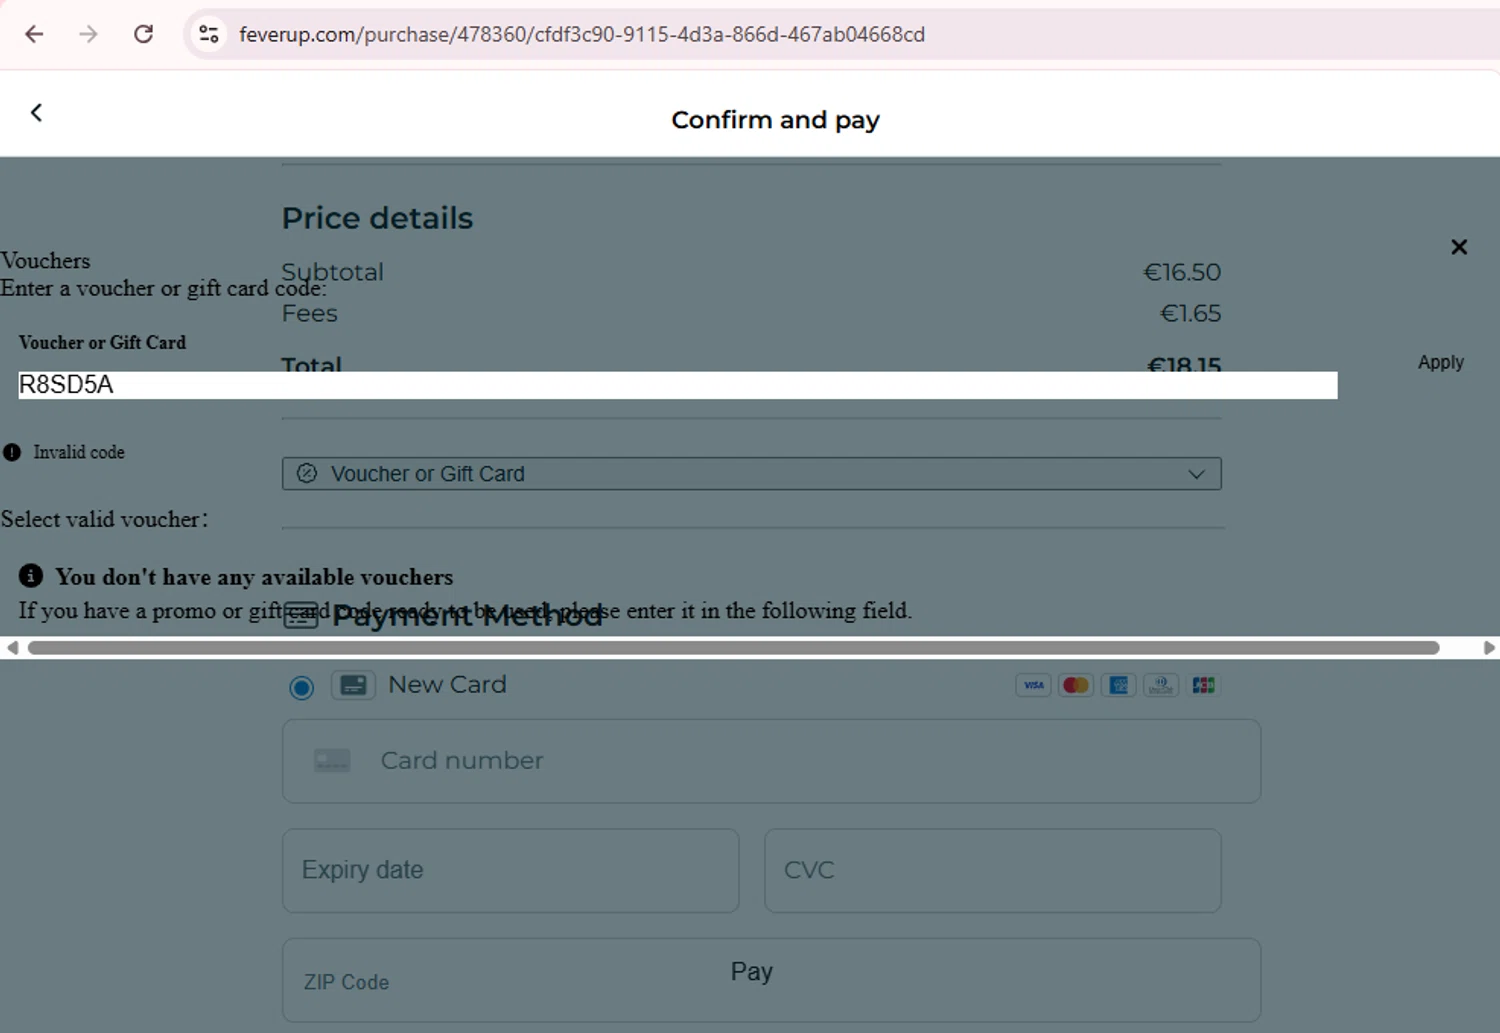Reload the page
The width and height of the screenshot is (1500, 1033).
(x=143, y=34)
